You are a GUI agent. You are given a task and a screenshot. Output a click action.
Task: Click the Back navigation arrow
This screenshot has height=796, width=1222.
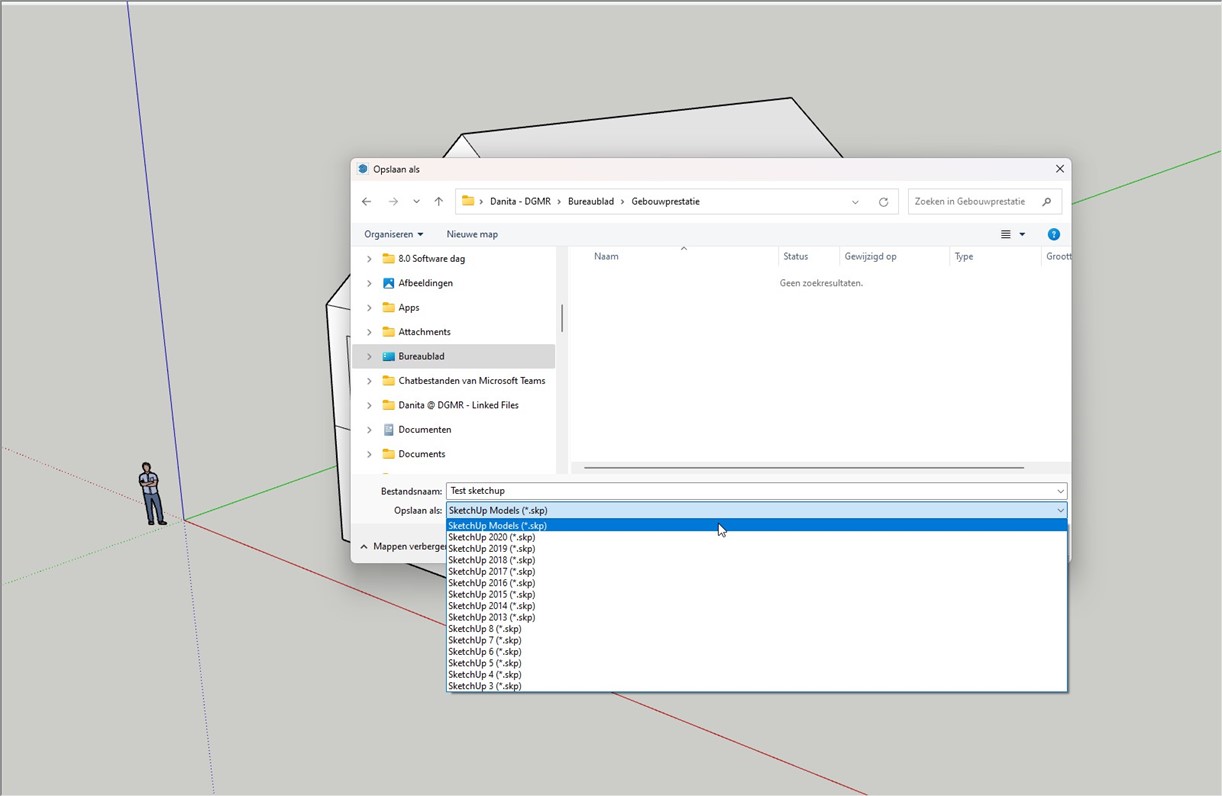click(367, 202)
